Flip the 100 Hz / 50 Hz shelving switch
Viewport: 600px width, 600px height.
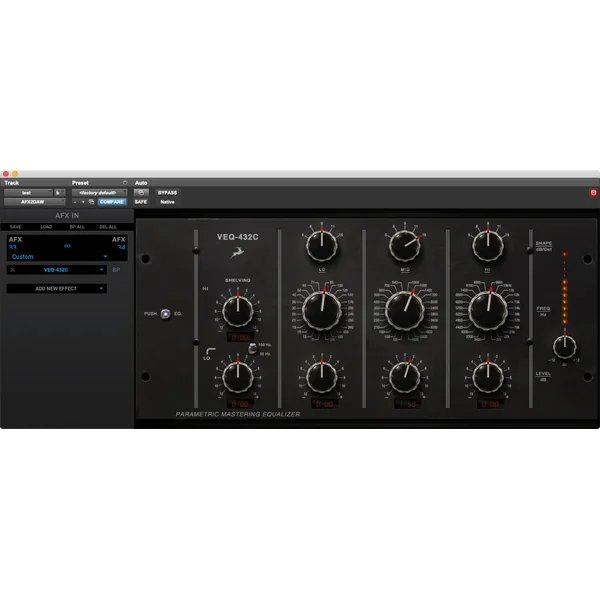coord(253,349)
